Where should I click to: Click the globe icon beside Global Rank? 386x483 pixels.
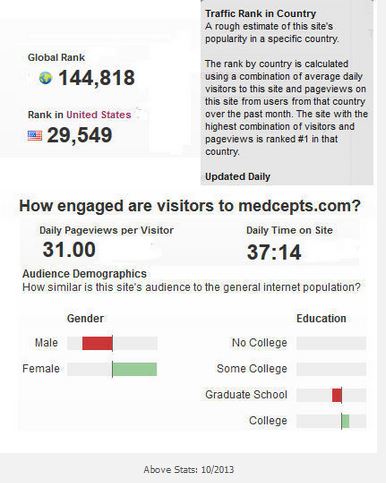coord(46,78)
